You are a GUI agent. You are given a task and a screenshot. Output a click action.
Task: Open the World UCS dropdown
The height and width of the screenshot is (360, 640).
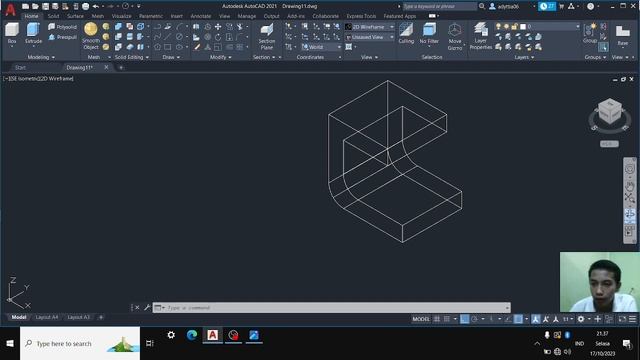[321, 47]
